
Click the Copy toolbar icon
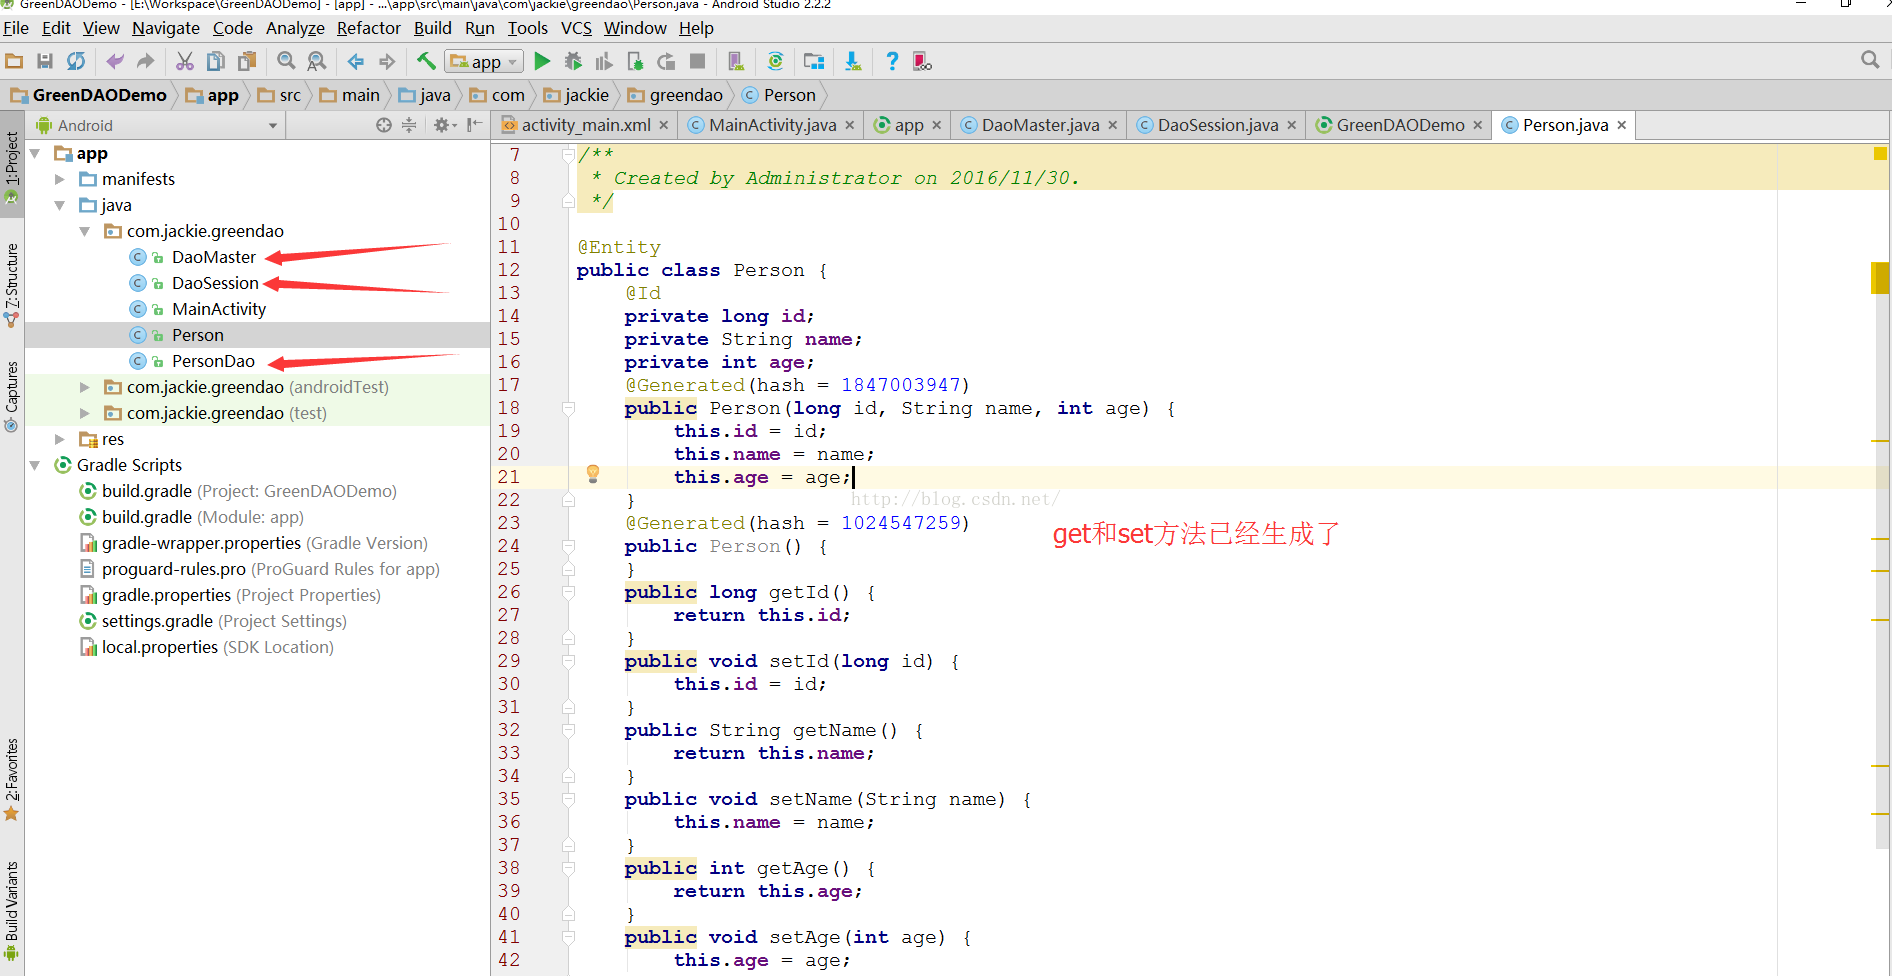[x=215, y=62]
